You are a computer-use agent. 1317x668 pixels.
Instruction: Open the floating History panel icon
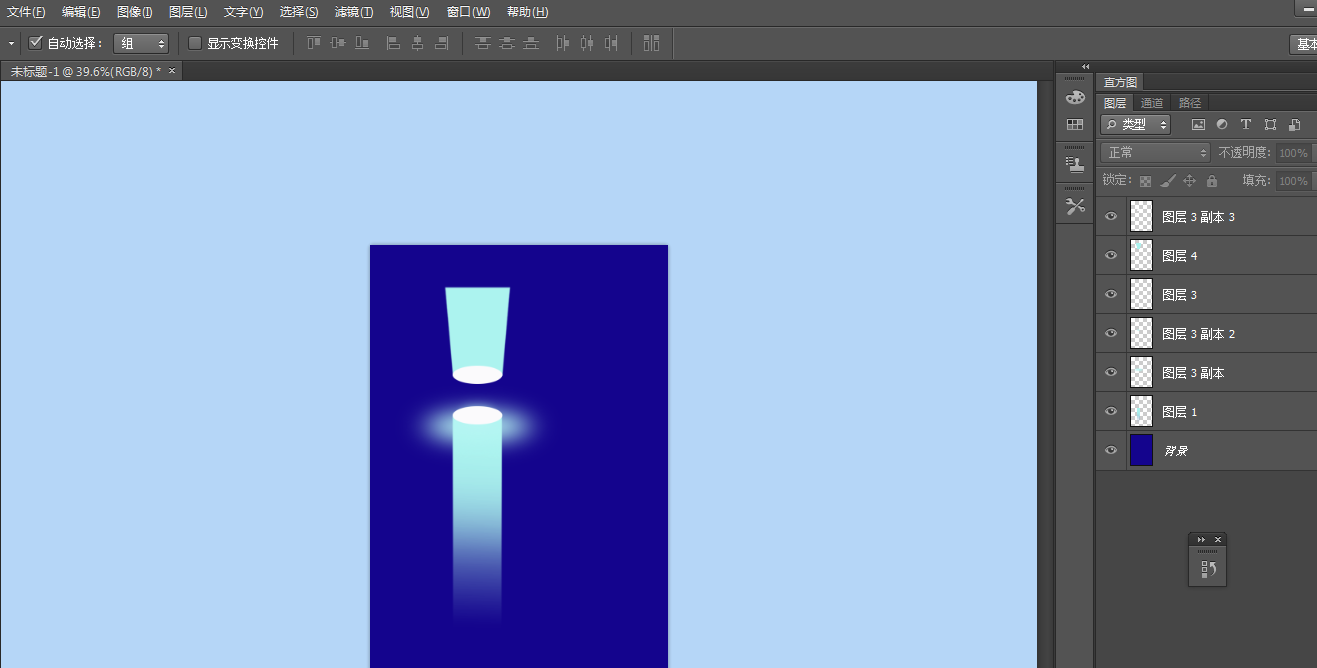(1207, 569)
